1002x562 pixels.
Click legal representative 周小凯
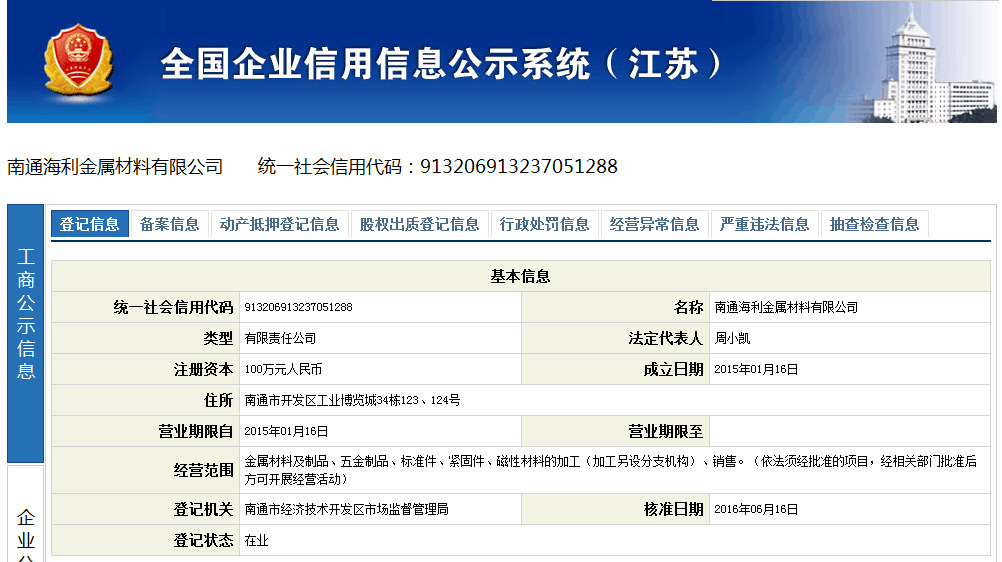732,338
